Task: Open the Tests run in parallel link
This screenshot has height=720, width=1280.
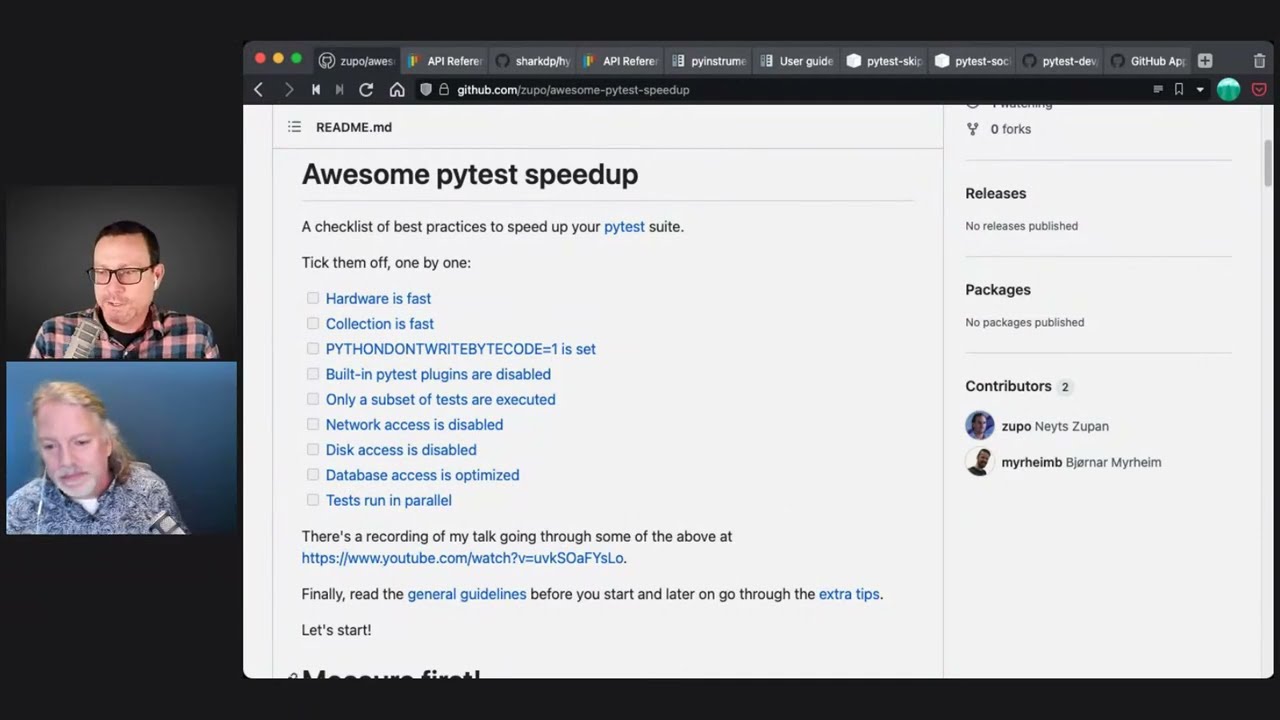Action: [x=389, y=500]
